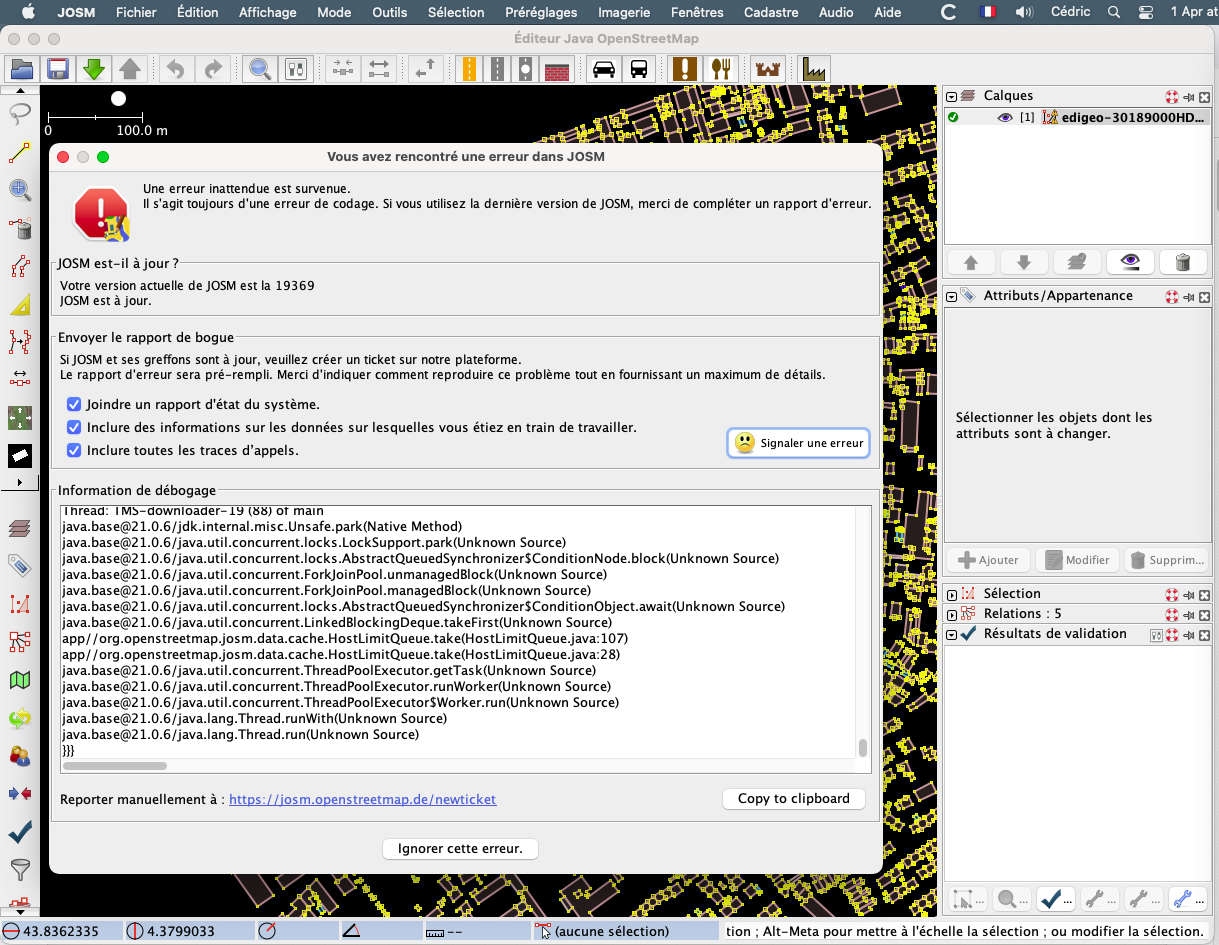Click the French flag input source icon
The width and height of the screenshot is (1219, 945).
tap(988, 12)
